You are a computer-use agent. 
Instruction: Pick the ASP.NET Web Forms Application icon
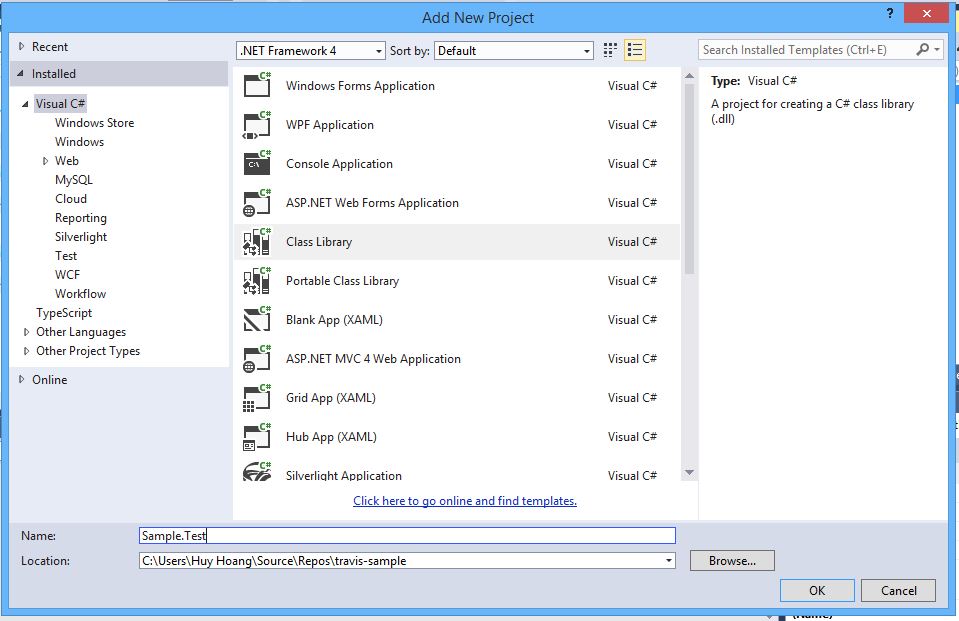257,203
